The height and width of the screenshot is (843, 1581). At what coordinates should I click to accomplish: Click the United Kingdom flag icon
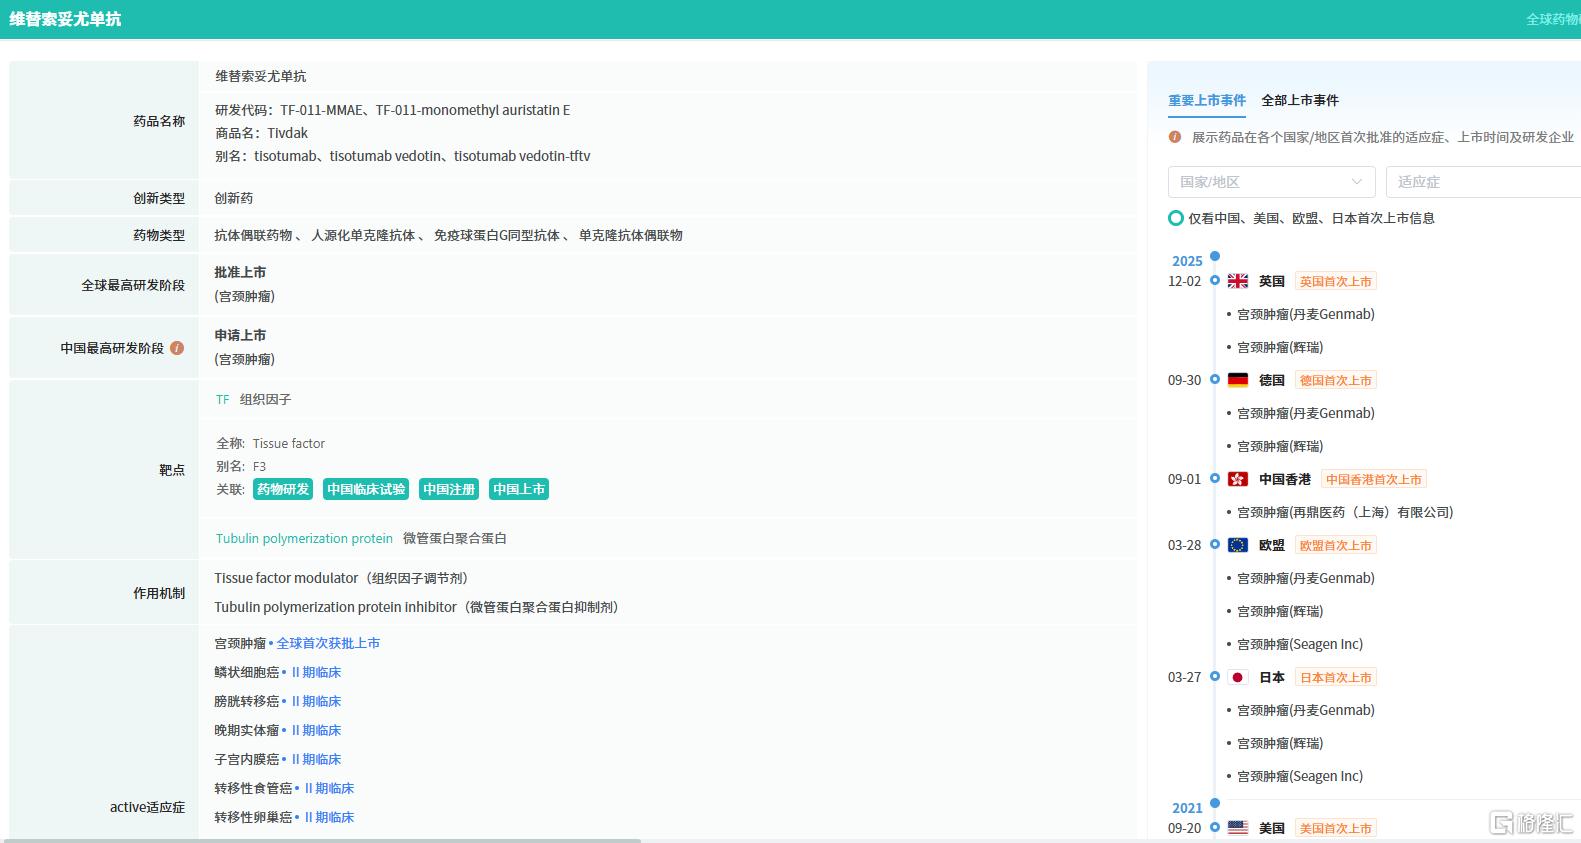1238,281
